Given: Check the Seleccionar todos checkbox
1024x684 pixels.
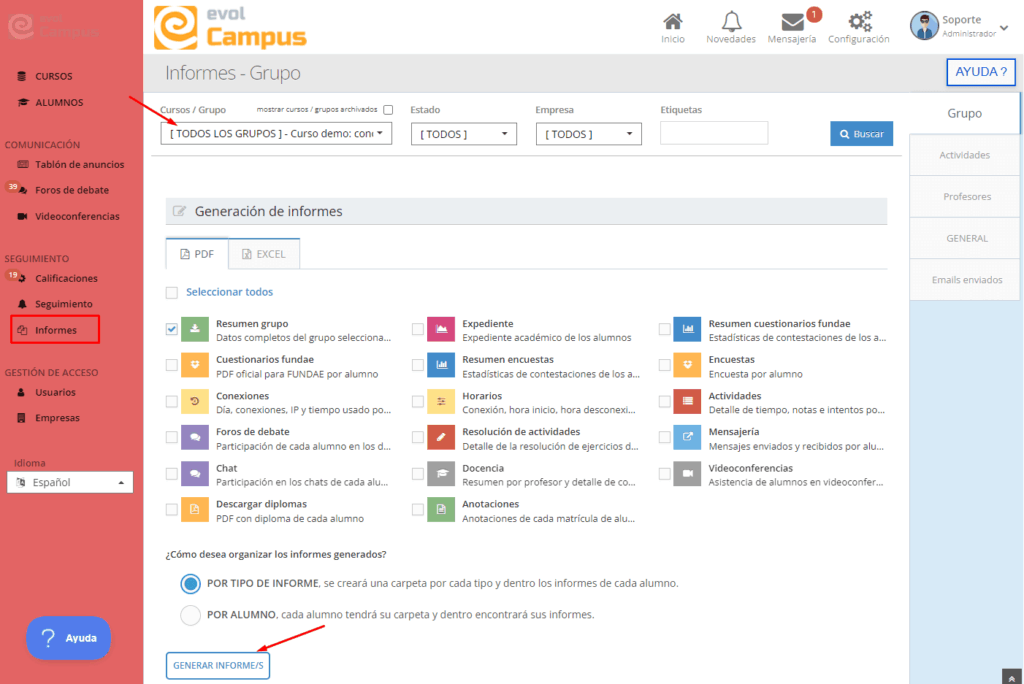Looking at the screenshot, I should click(172, 292).
